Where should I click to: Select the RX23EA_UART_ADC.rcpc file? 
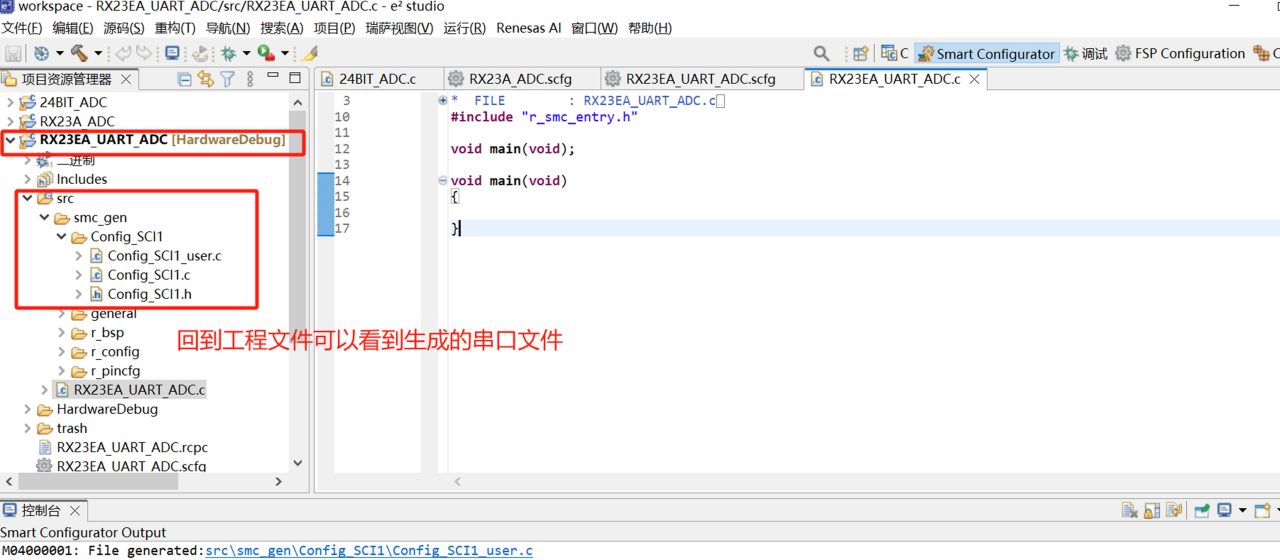[132, 447]
